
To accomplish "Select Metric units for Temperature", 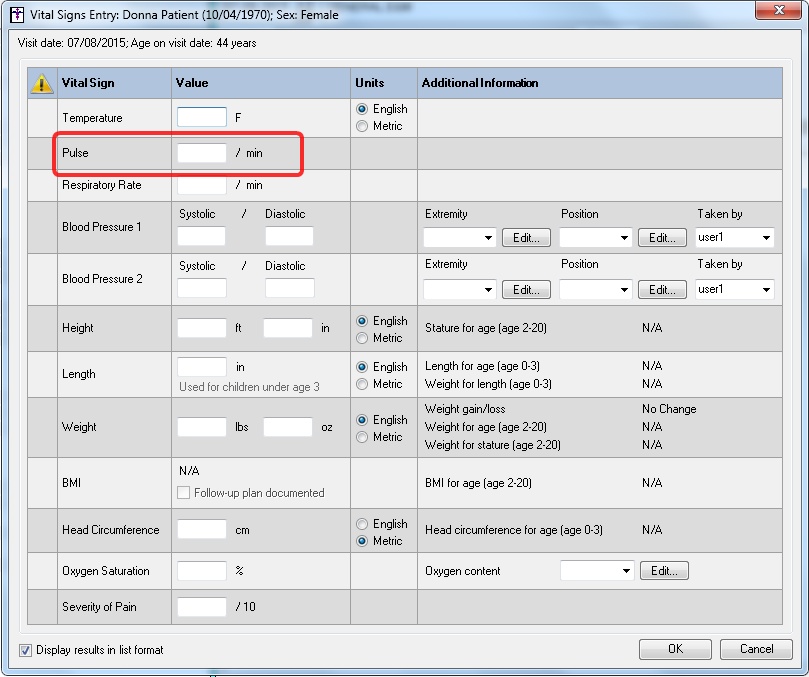I will [x=362, y=126].
